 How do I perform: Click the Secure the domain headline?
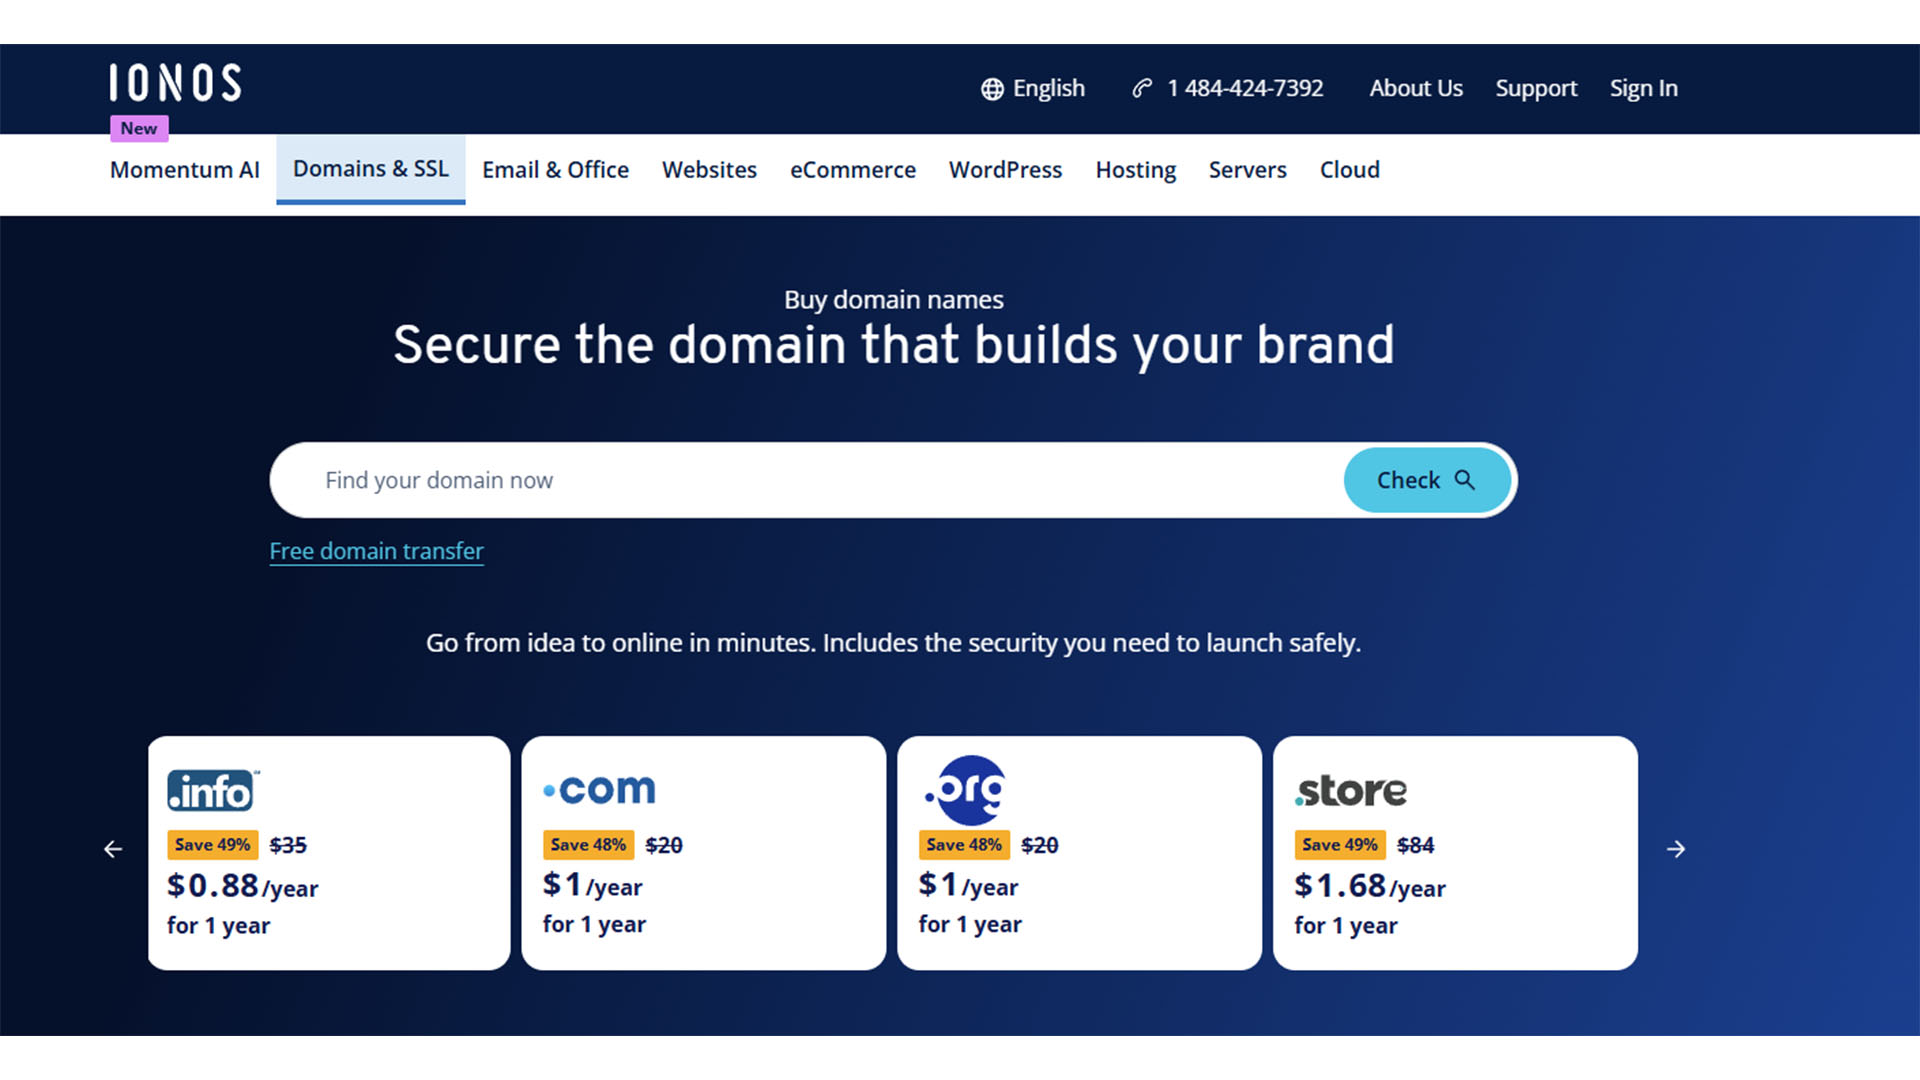click(x=893, y=346)
